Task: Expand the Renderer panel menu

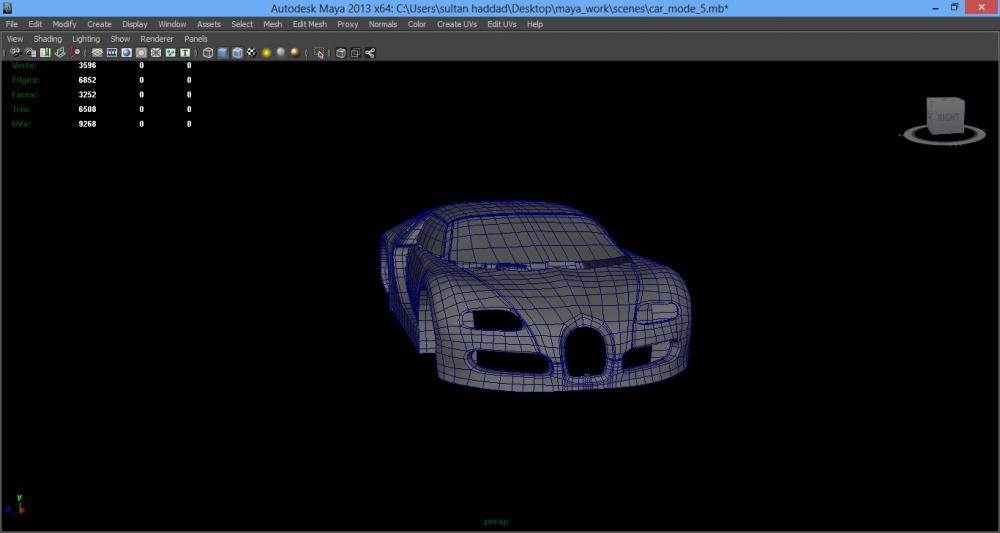Action: pos(157,39)
